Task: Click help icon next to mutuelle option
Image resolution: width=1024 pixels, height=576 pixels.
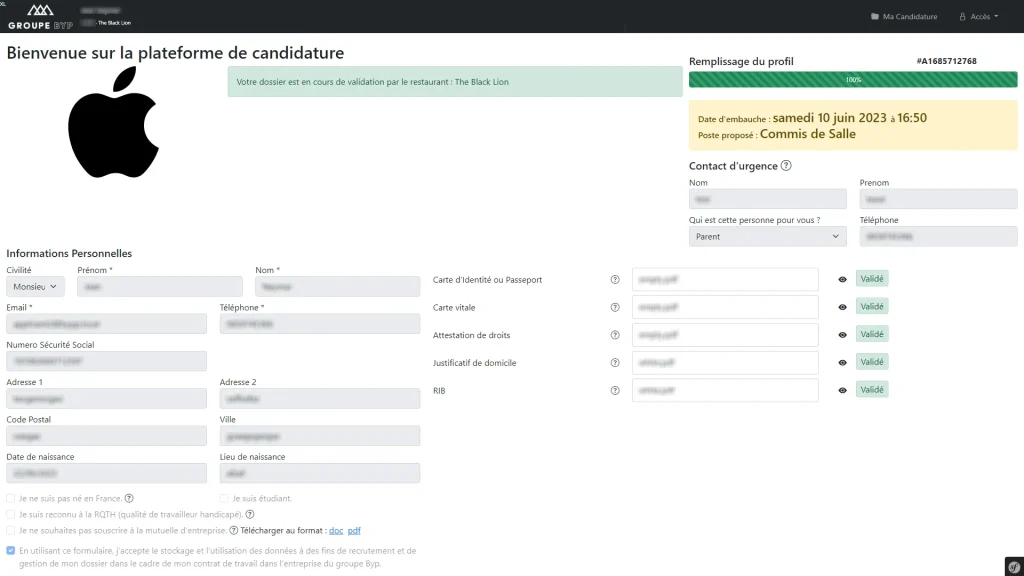Action: [x=233, y=530]
